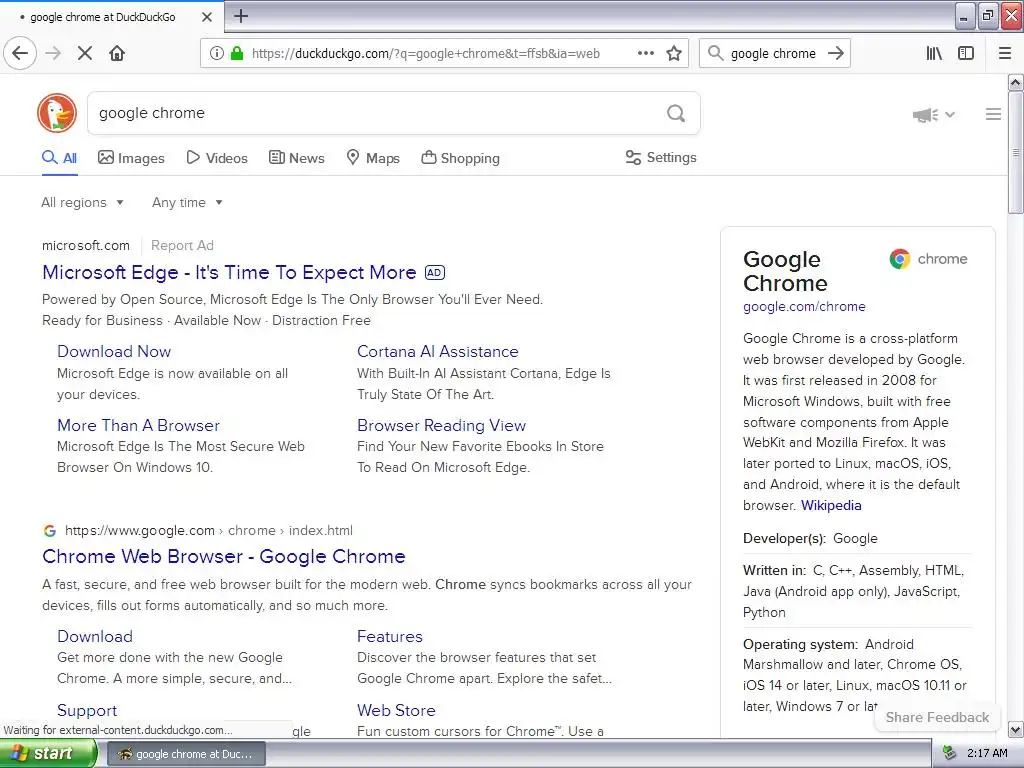This screenshot has height=768, width=1024.
Task: Click the scrollbar up arrow
Action: coord(1015,82)
